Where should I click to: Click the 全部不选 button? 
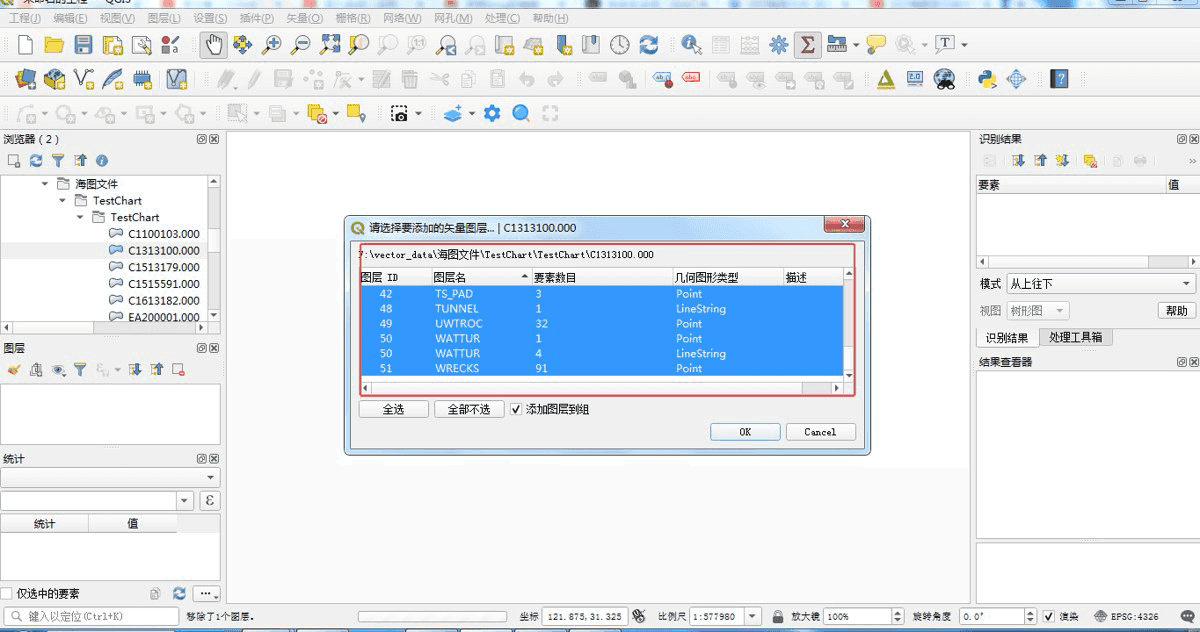click(x=468, y=409)
